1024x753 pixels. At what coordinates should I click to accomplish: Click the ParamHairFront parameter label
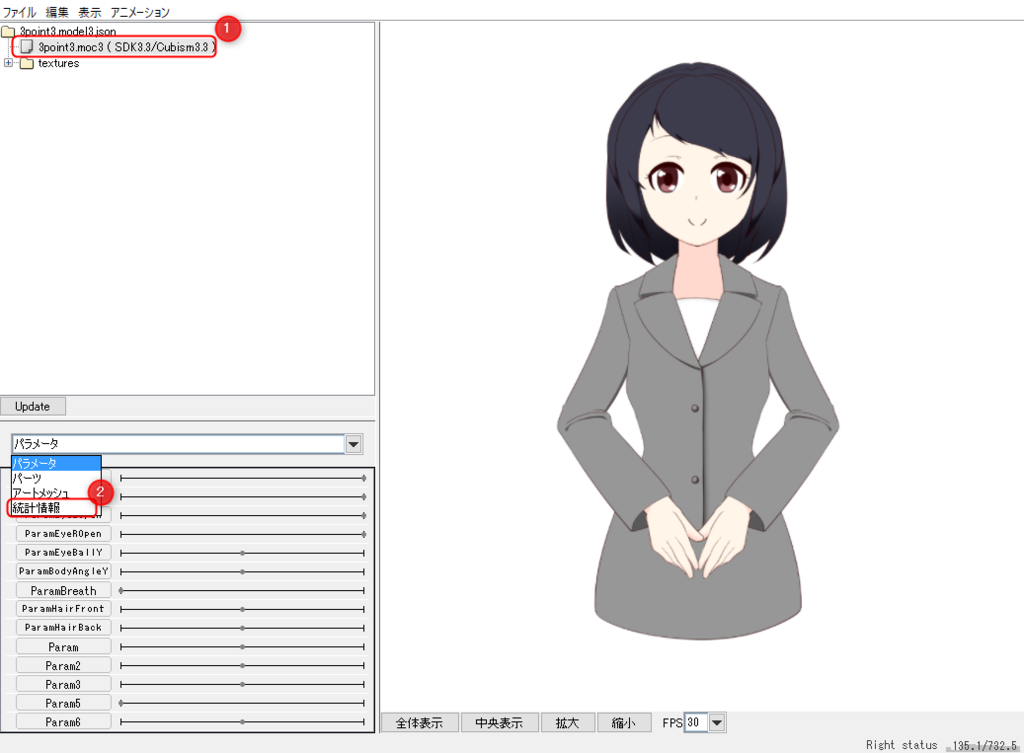tap(63, 608)
